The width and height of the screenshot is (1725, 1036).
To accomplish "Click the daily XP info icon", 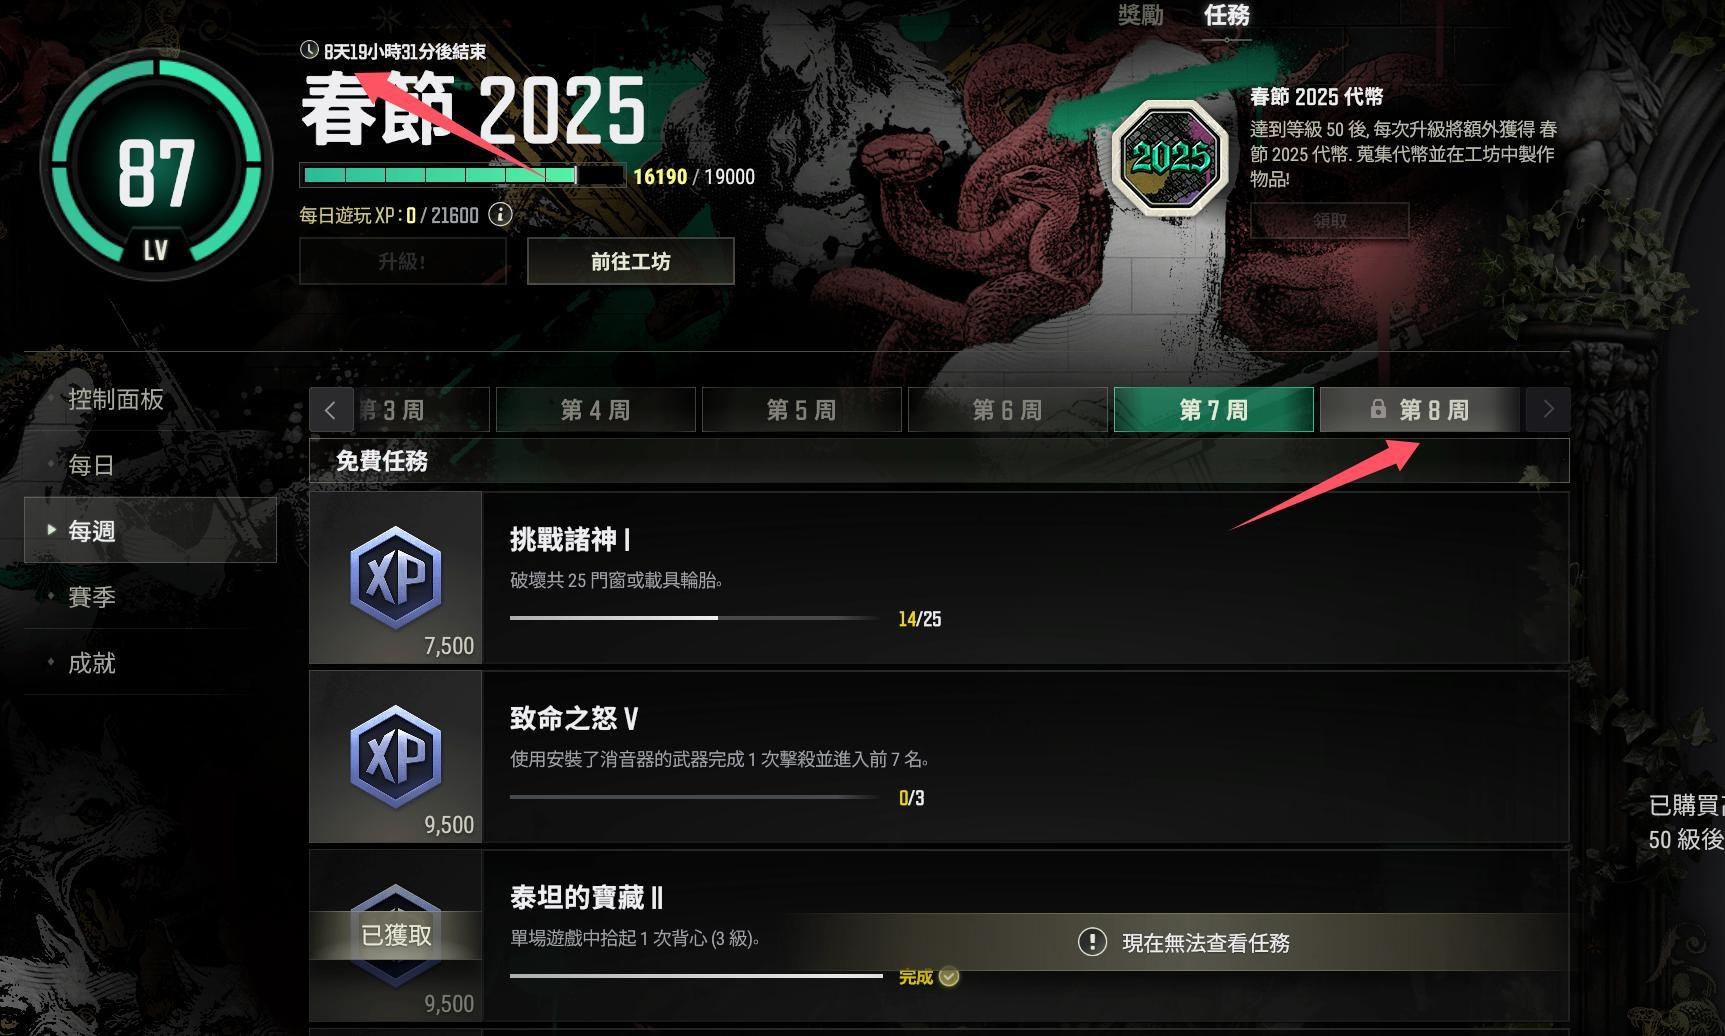I will (x=500, y=215).
